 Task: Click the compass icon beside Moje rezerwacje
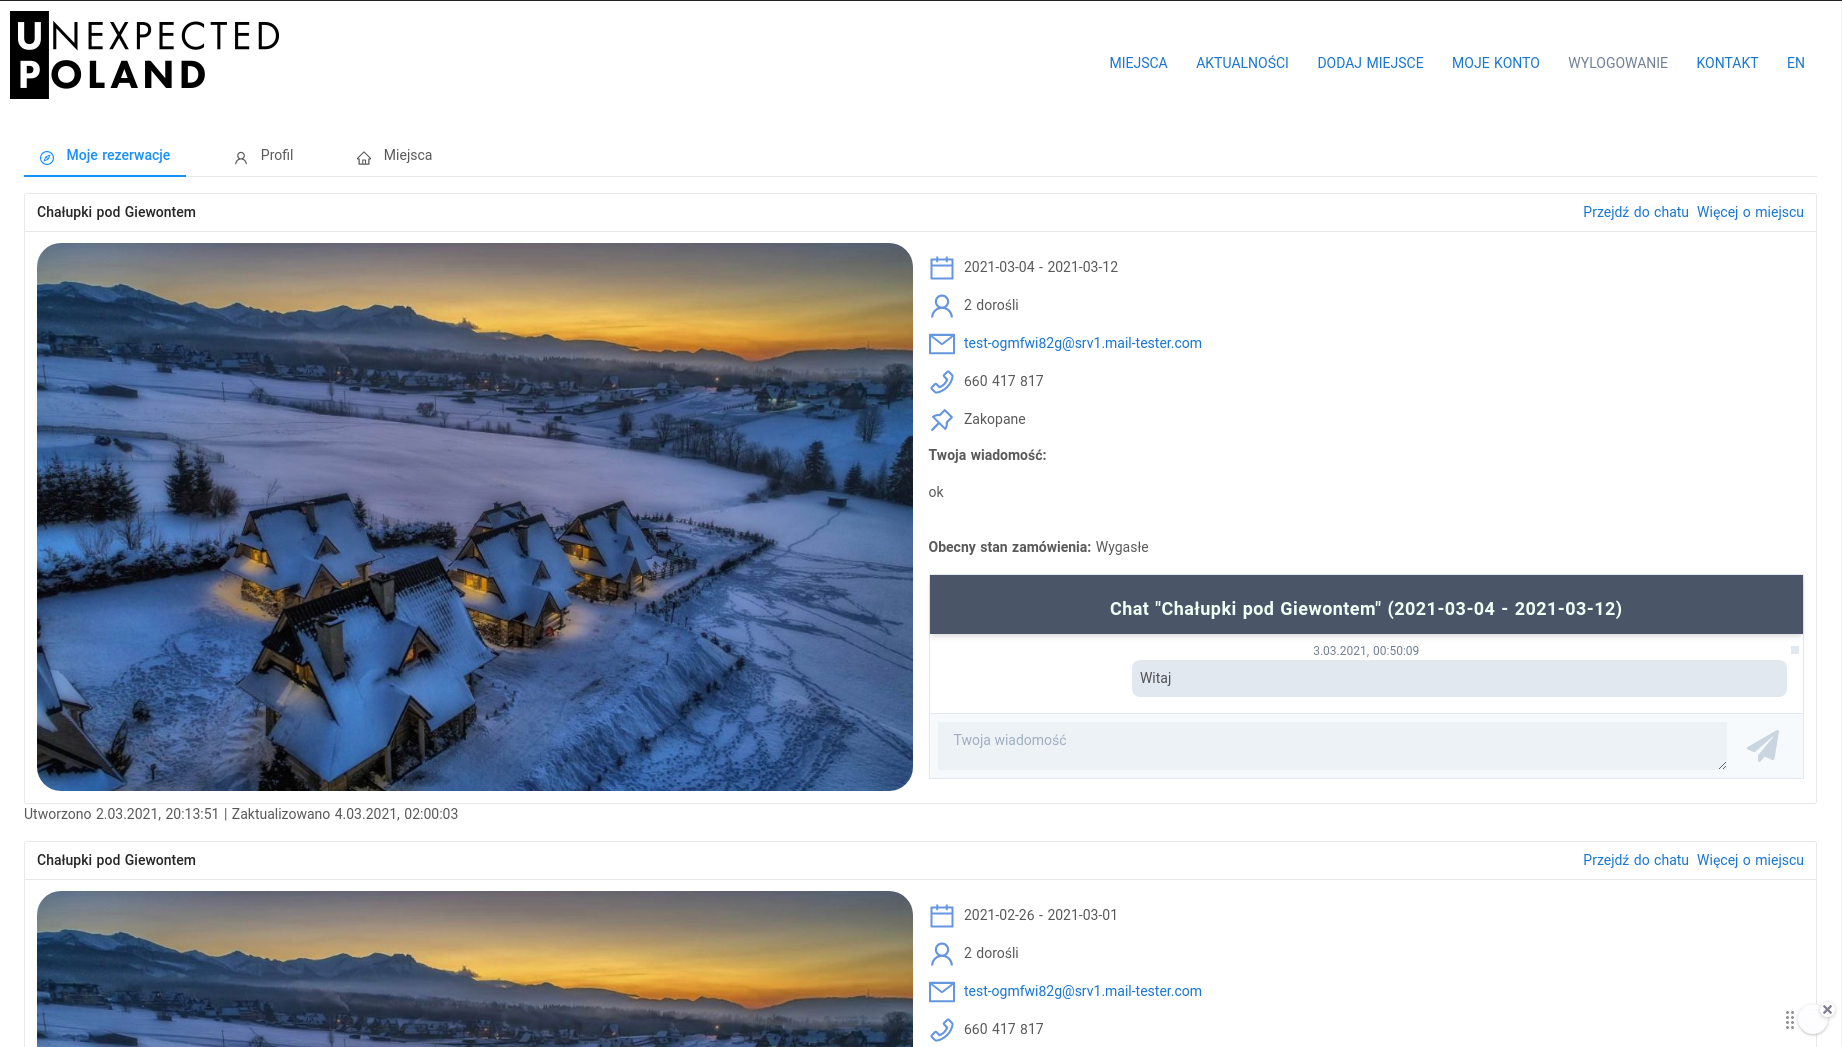(47, 157)
